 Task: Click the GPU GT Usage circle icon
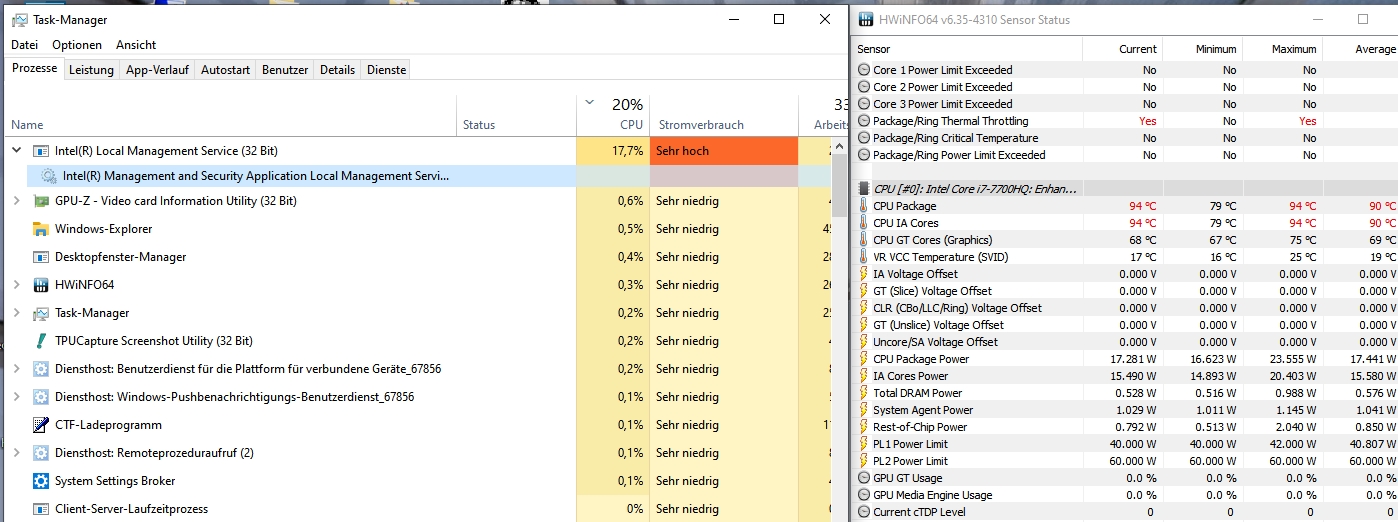click(x=864, y=478)
